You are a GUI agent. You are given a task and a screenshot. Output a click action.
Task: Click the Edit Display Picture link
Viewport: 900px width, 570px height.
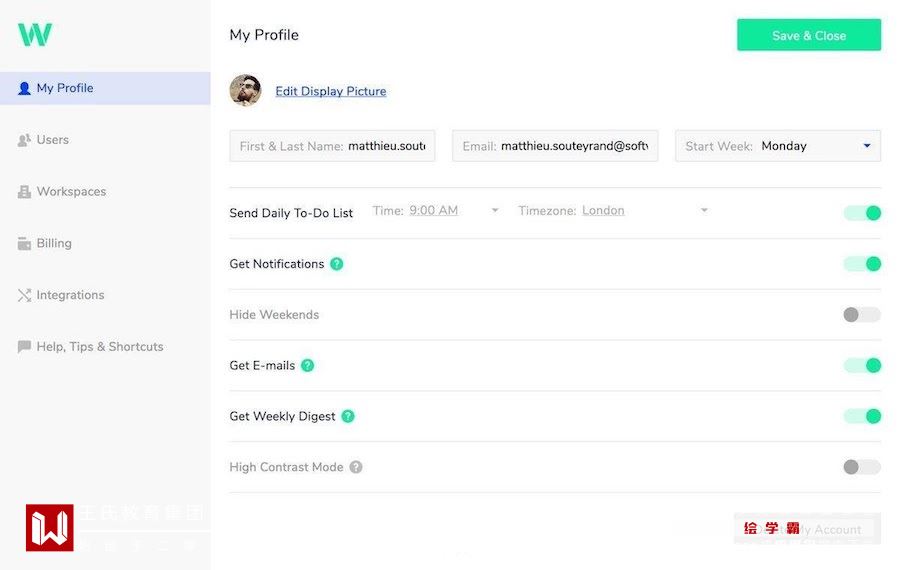[x=331, y=92]
